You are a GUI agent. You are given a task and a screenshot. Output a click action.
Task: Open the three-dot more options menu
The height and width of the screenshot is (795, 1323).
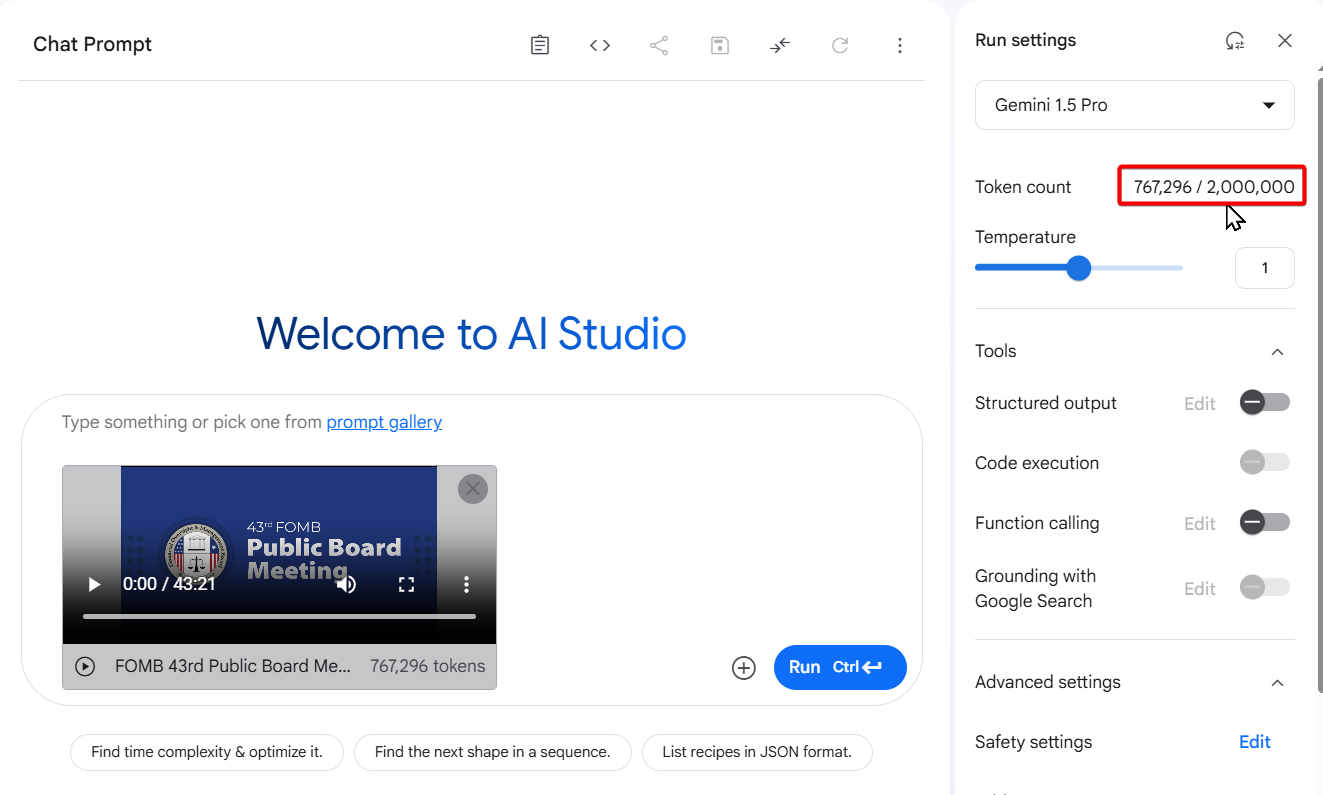900,45
